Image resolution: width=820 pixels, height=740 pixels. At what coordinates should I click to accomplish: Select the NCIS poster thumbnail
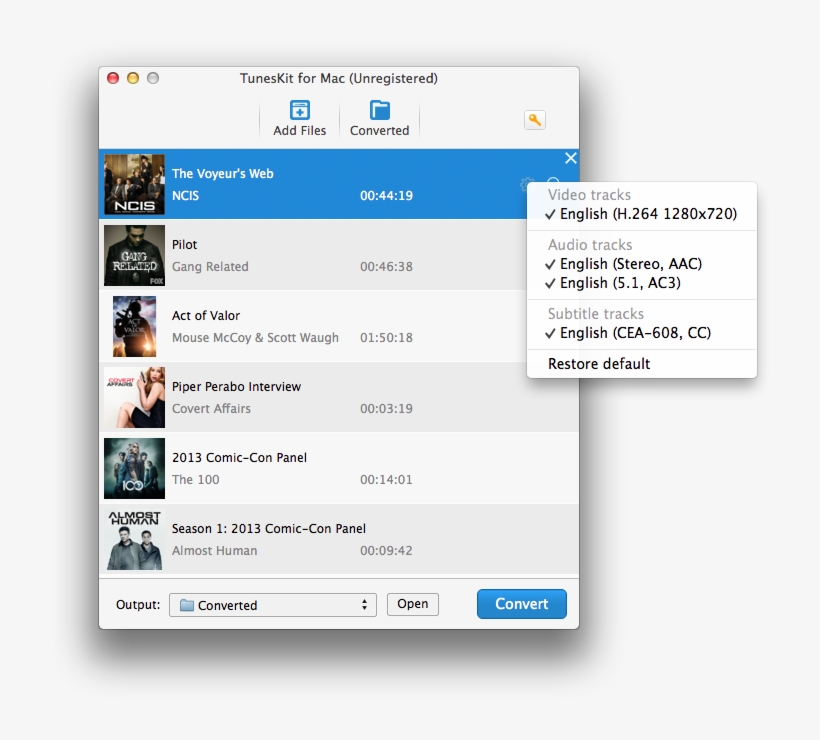[134, 184]
